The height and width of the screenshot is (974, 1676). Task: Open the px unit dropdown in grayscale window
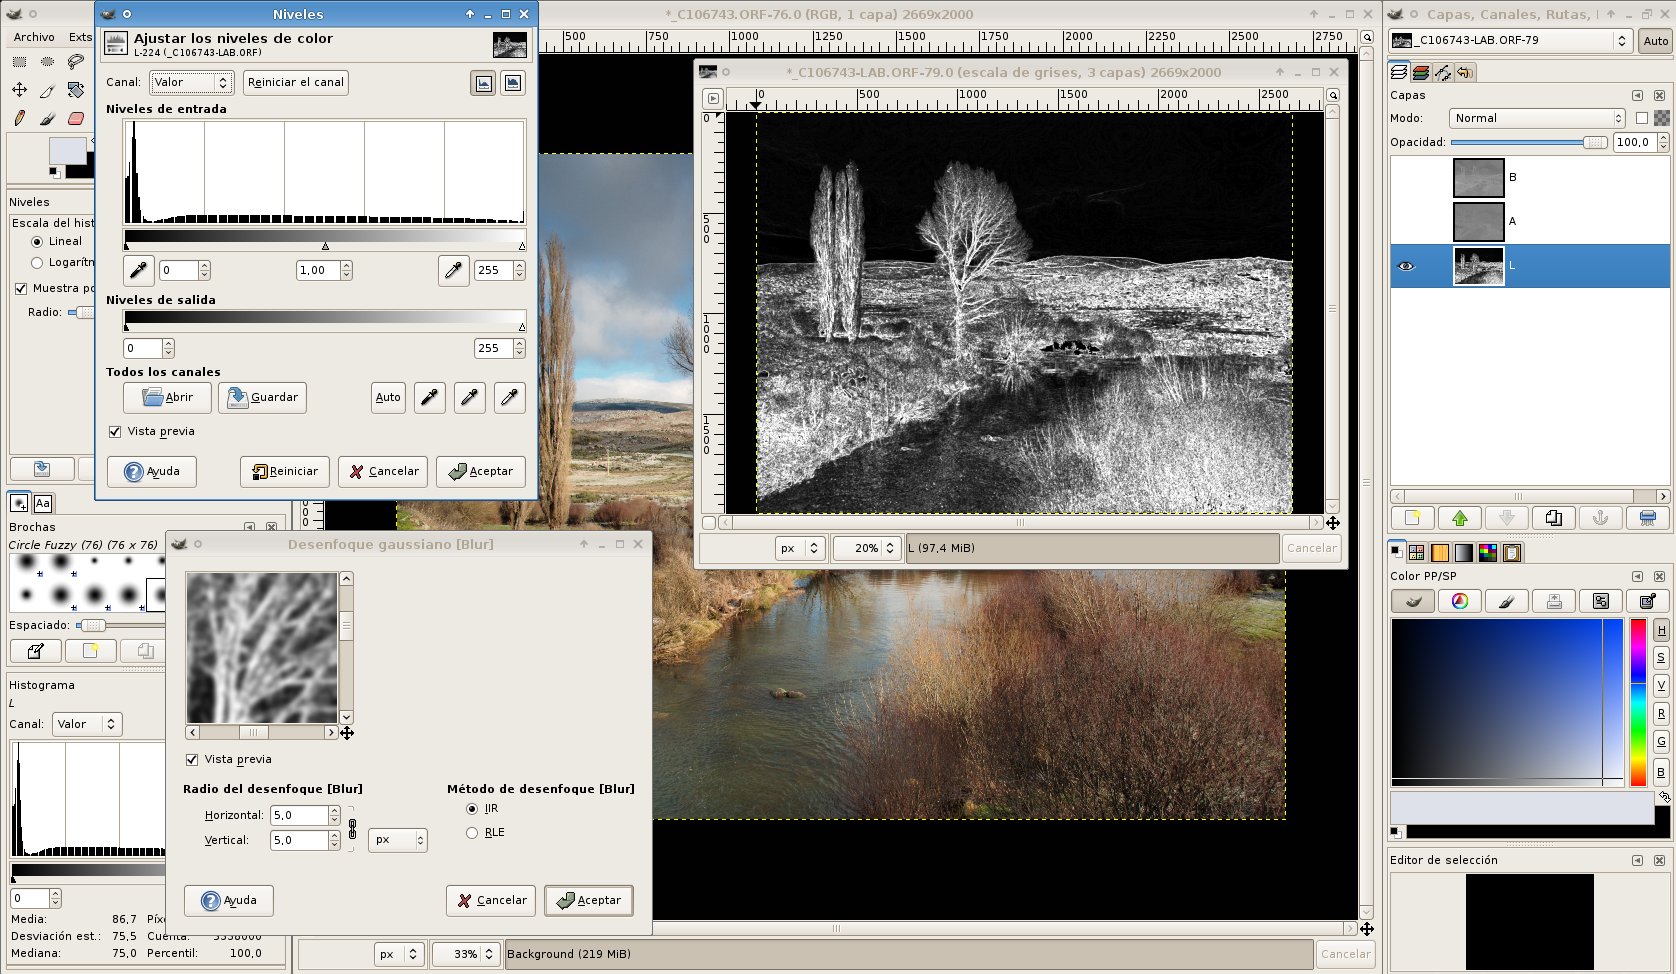click(800, 548)
